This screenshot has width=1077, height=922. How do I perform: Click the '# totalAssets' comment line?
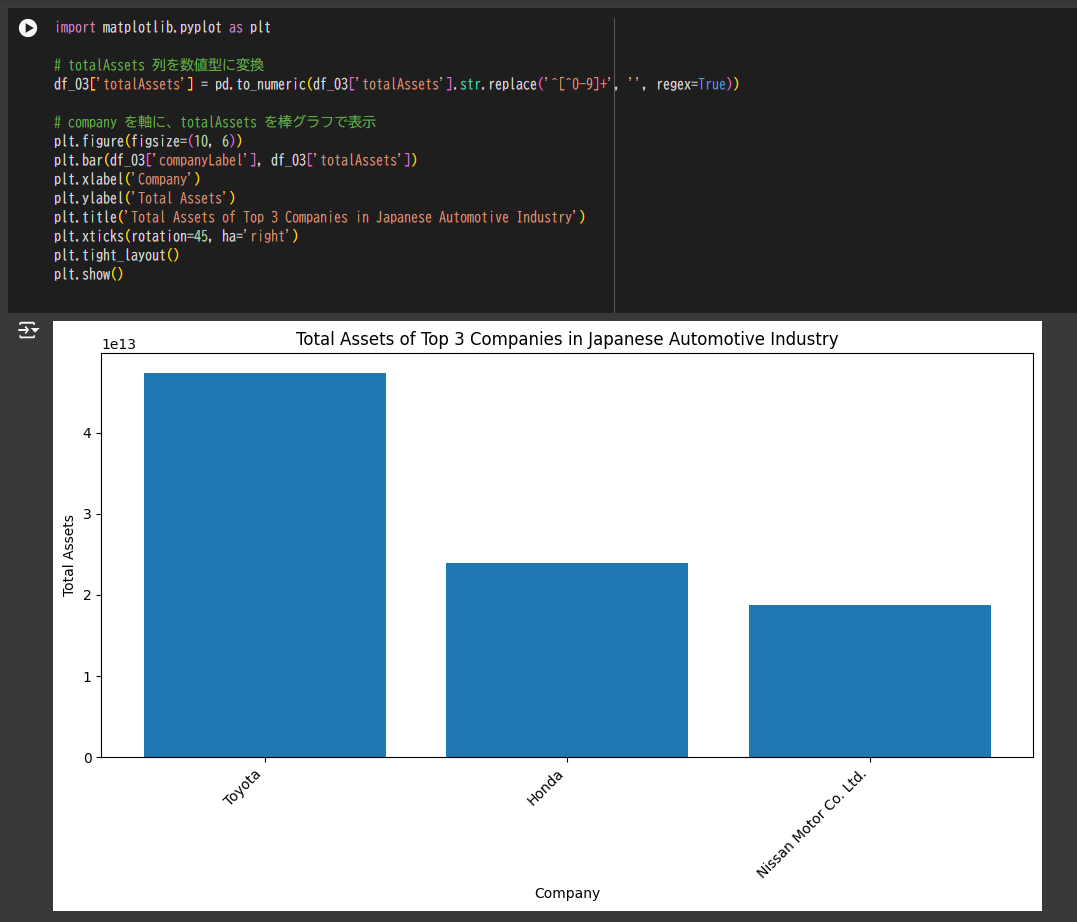pyautogui.click(x=159, y=65)
